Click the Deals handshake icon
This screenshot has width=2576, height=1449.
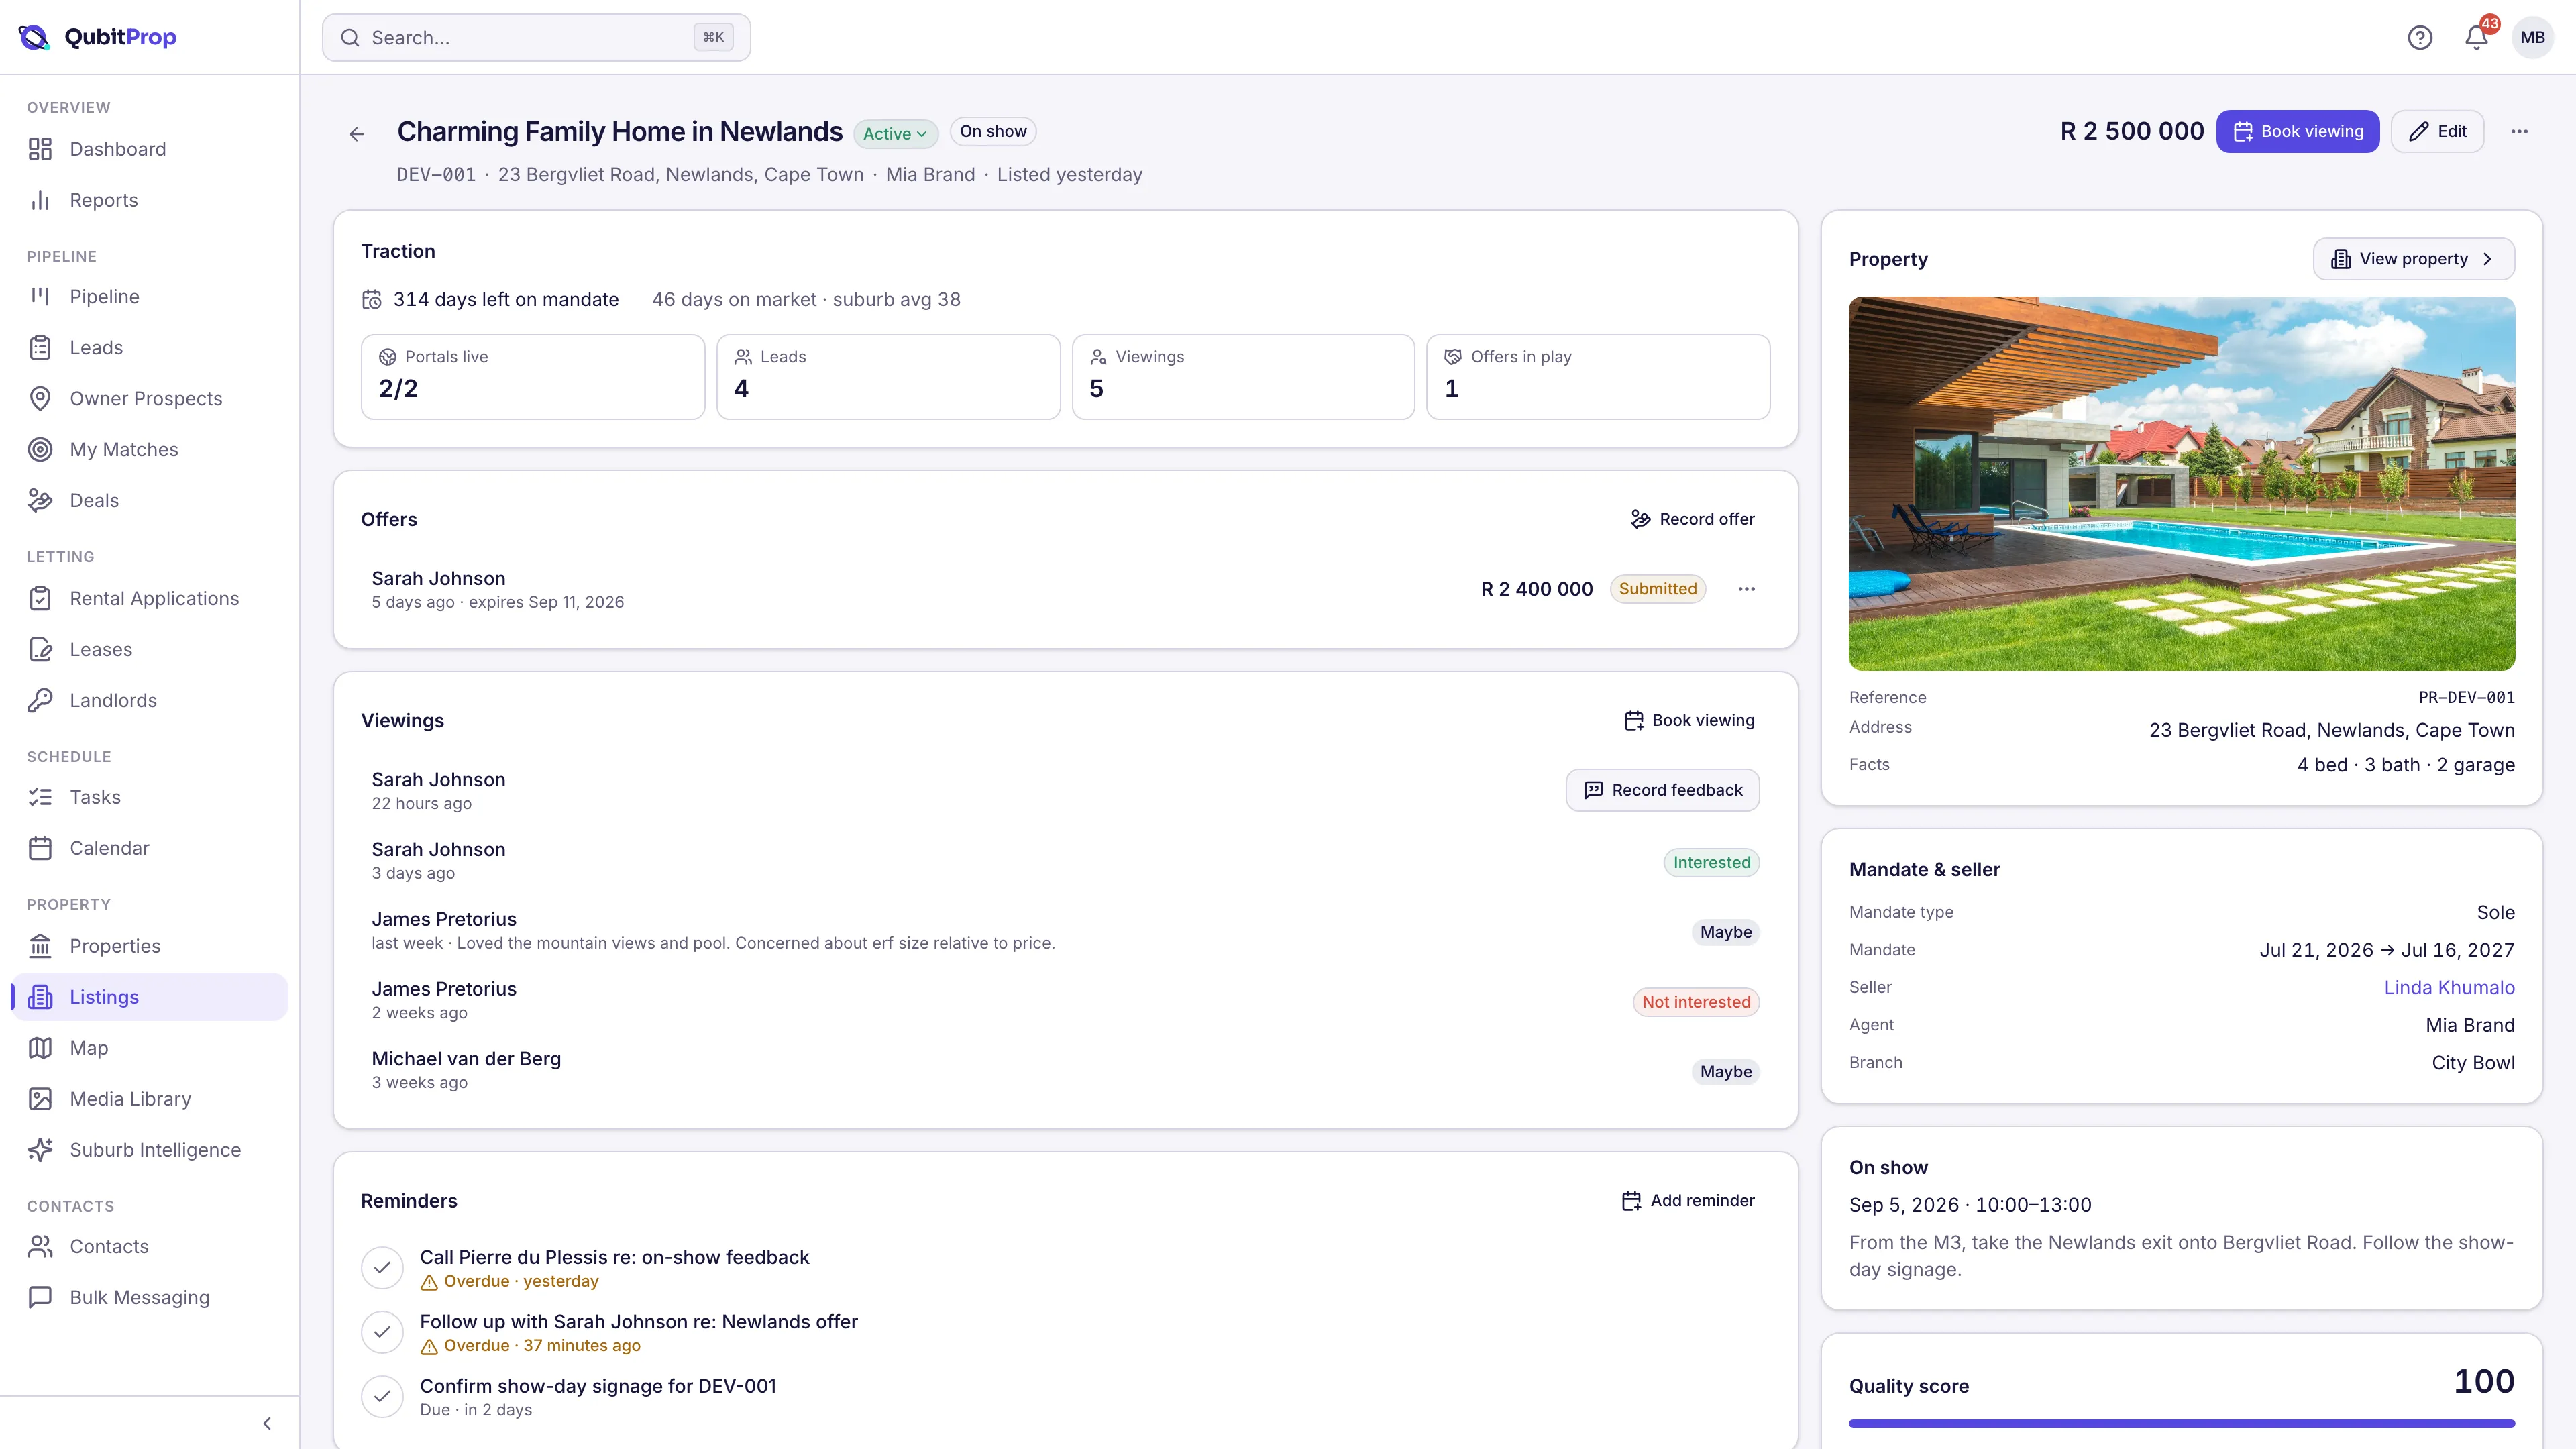coord(40,500)
